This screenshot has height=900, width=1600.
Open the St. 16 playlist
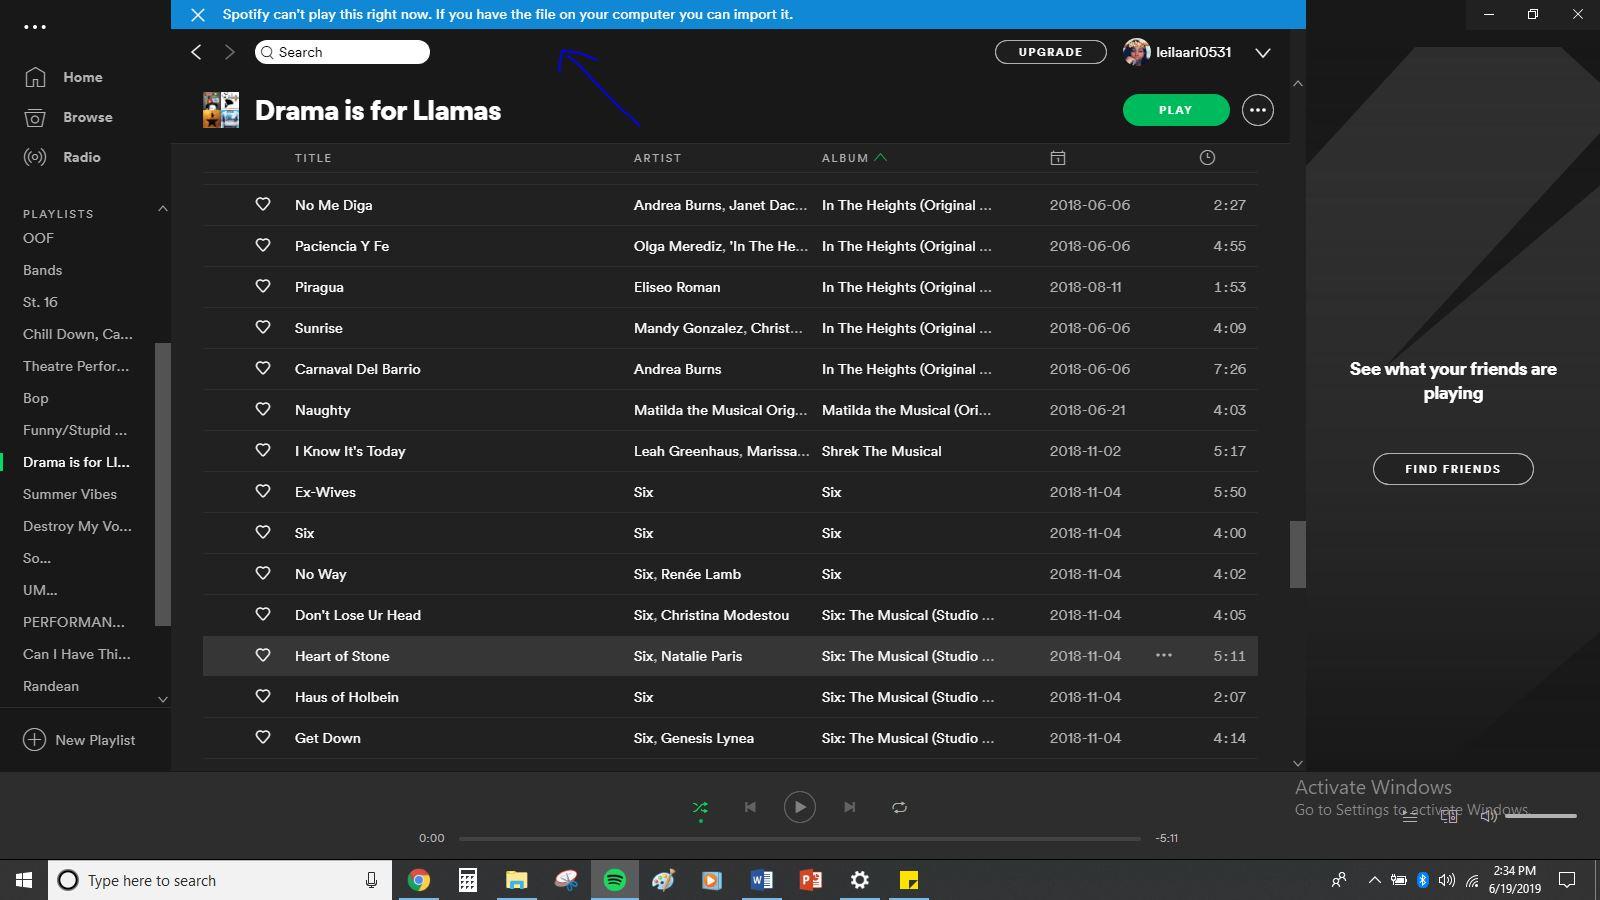tap(41, 302)
